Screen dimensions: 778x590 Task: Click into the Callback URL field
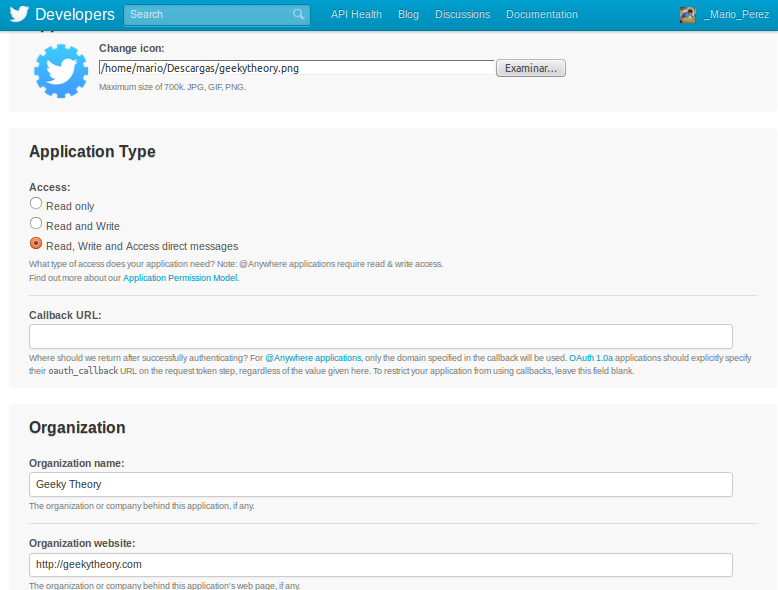coord(381,336)
